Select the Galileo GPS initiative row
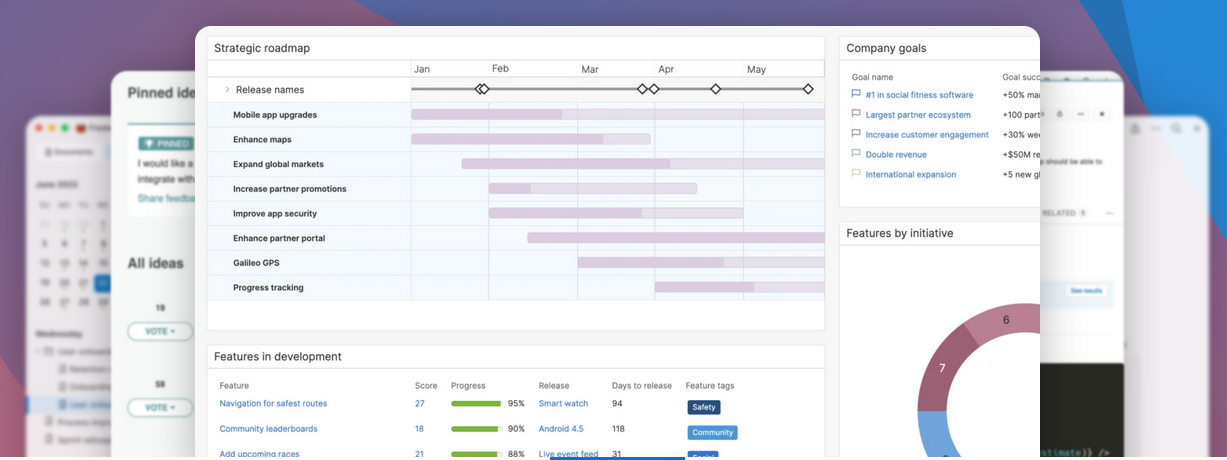Viewport: 1227px width, 460px height. pos(256,263)
